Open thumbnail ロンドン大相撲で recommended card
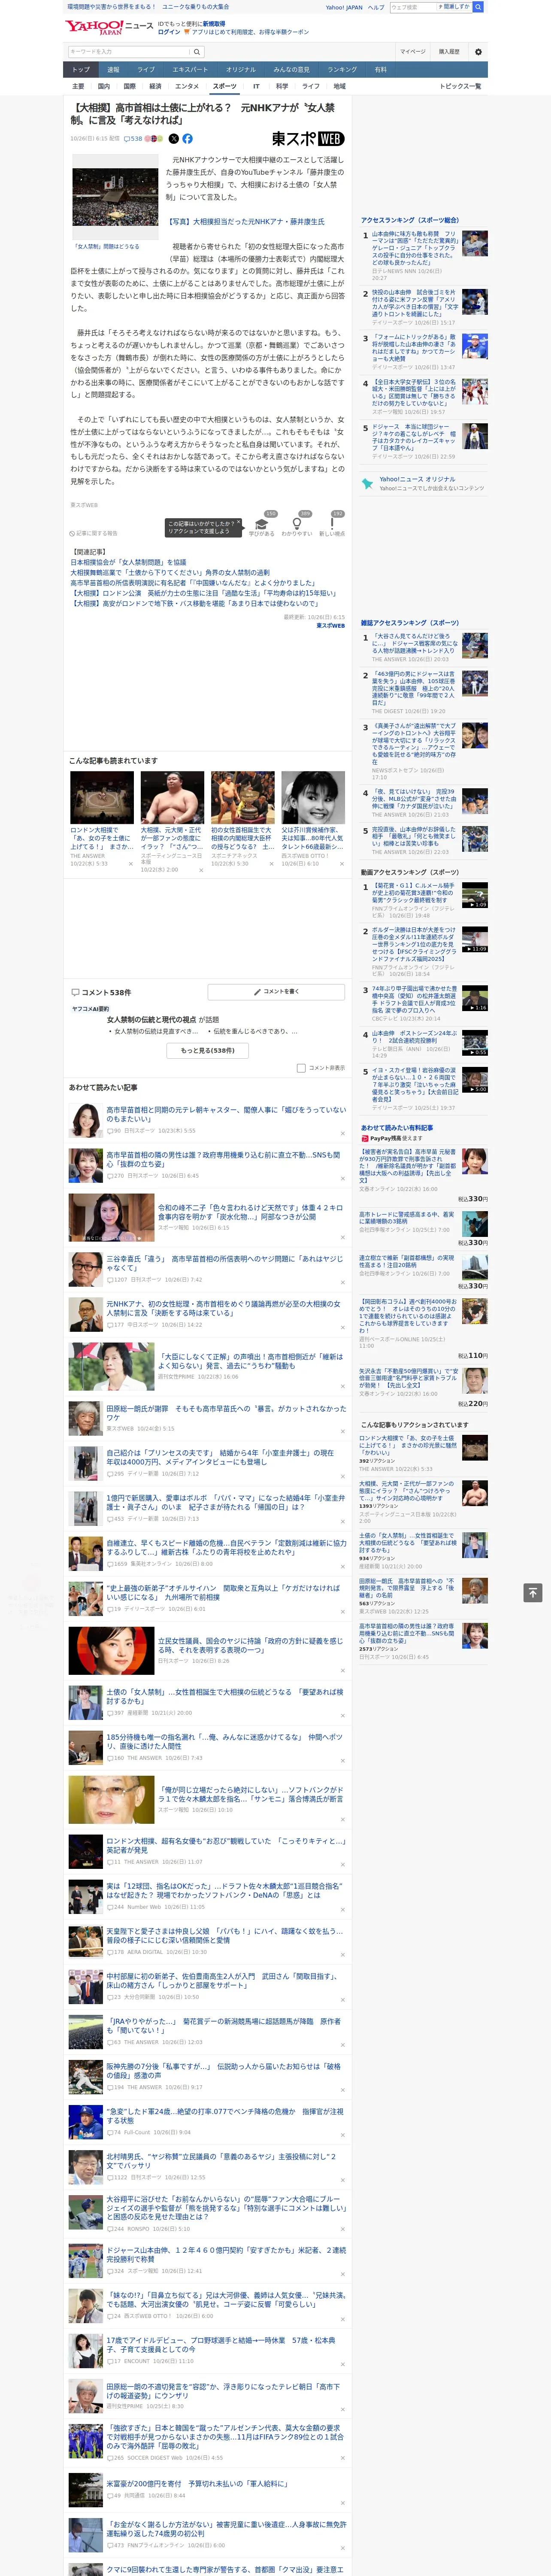The width and height of the screenshot is (551, 2576). [x=102, y=797]
